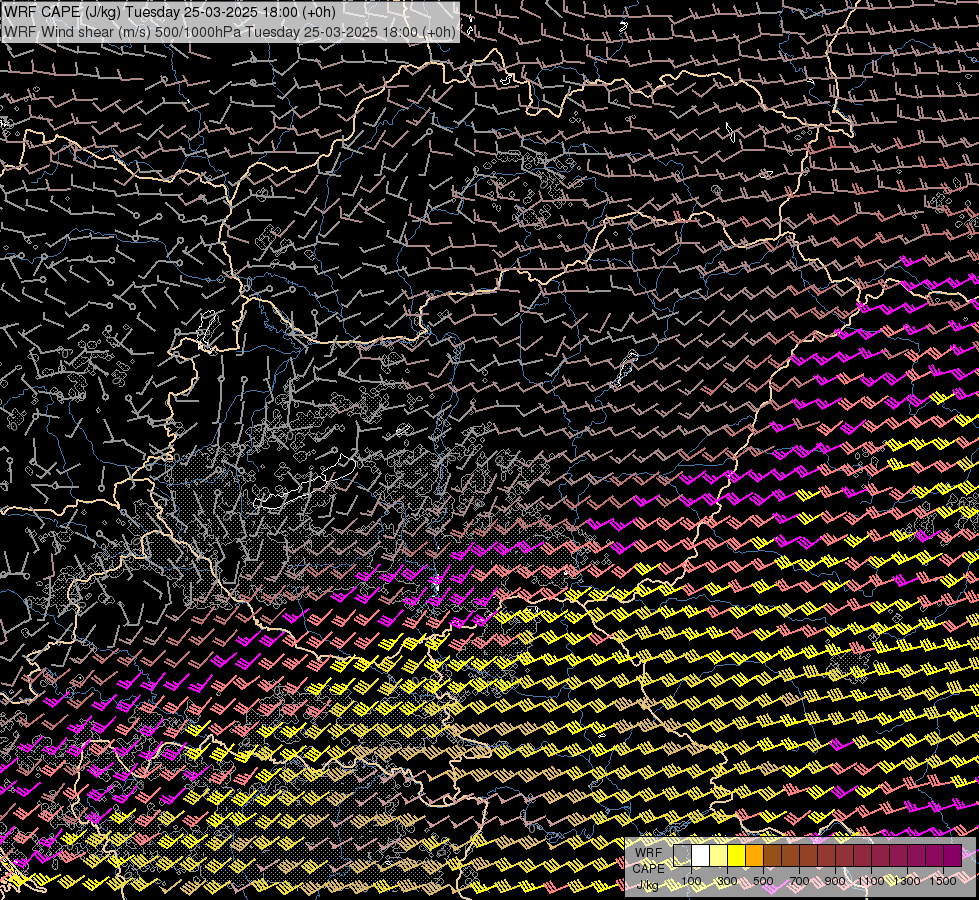Click the WRF CAPE title line
Screen dimensions: 979x900
click(x=169, y=11)
